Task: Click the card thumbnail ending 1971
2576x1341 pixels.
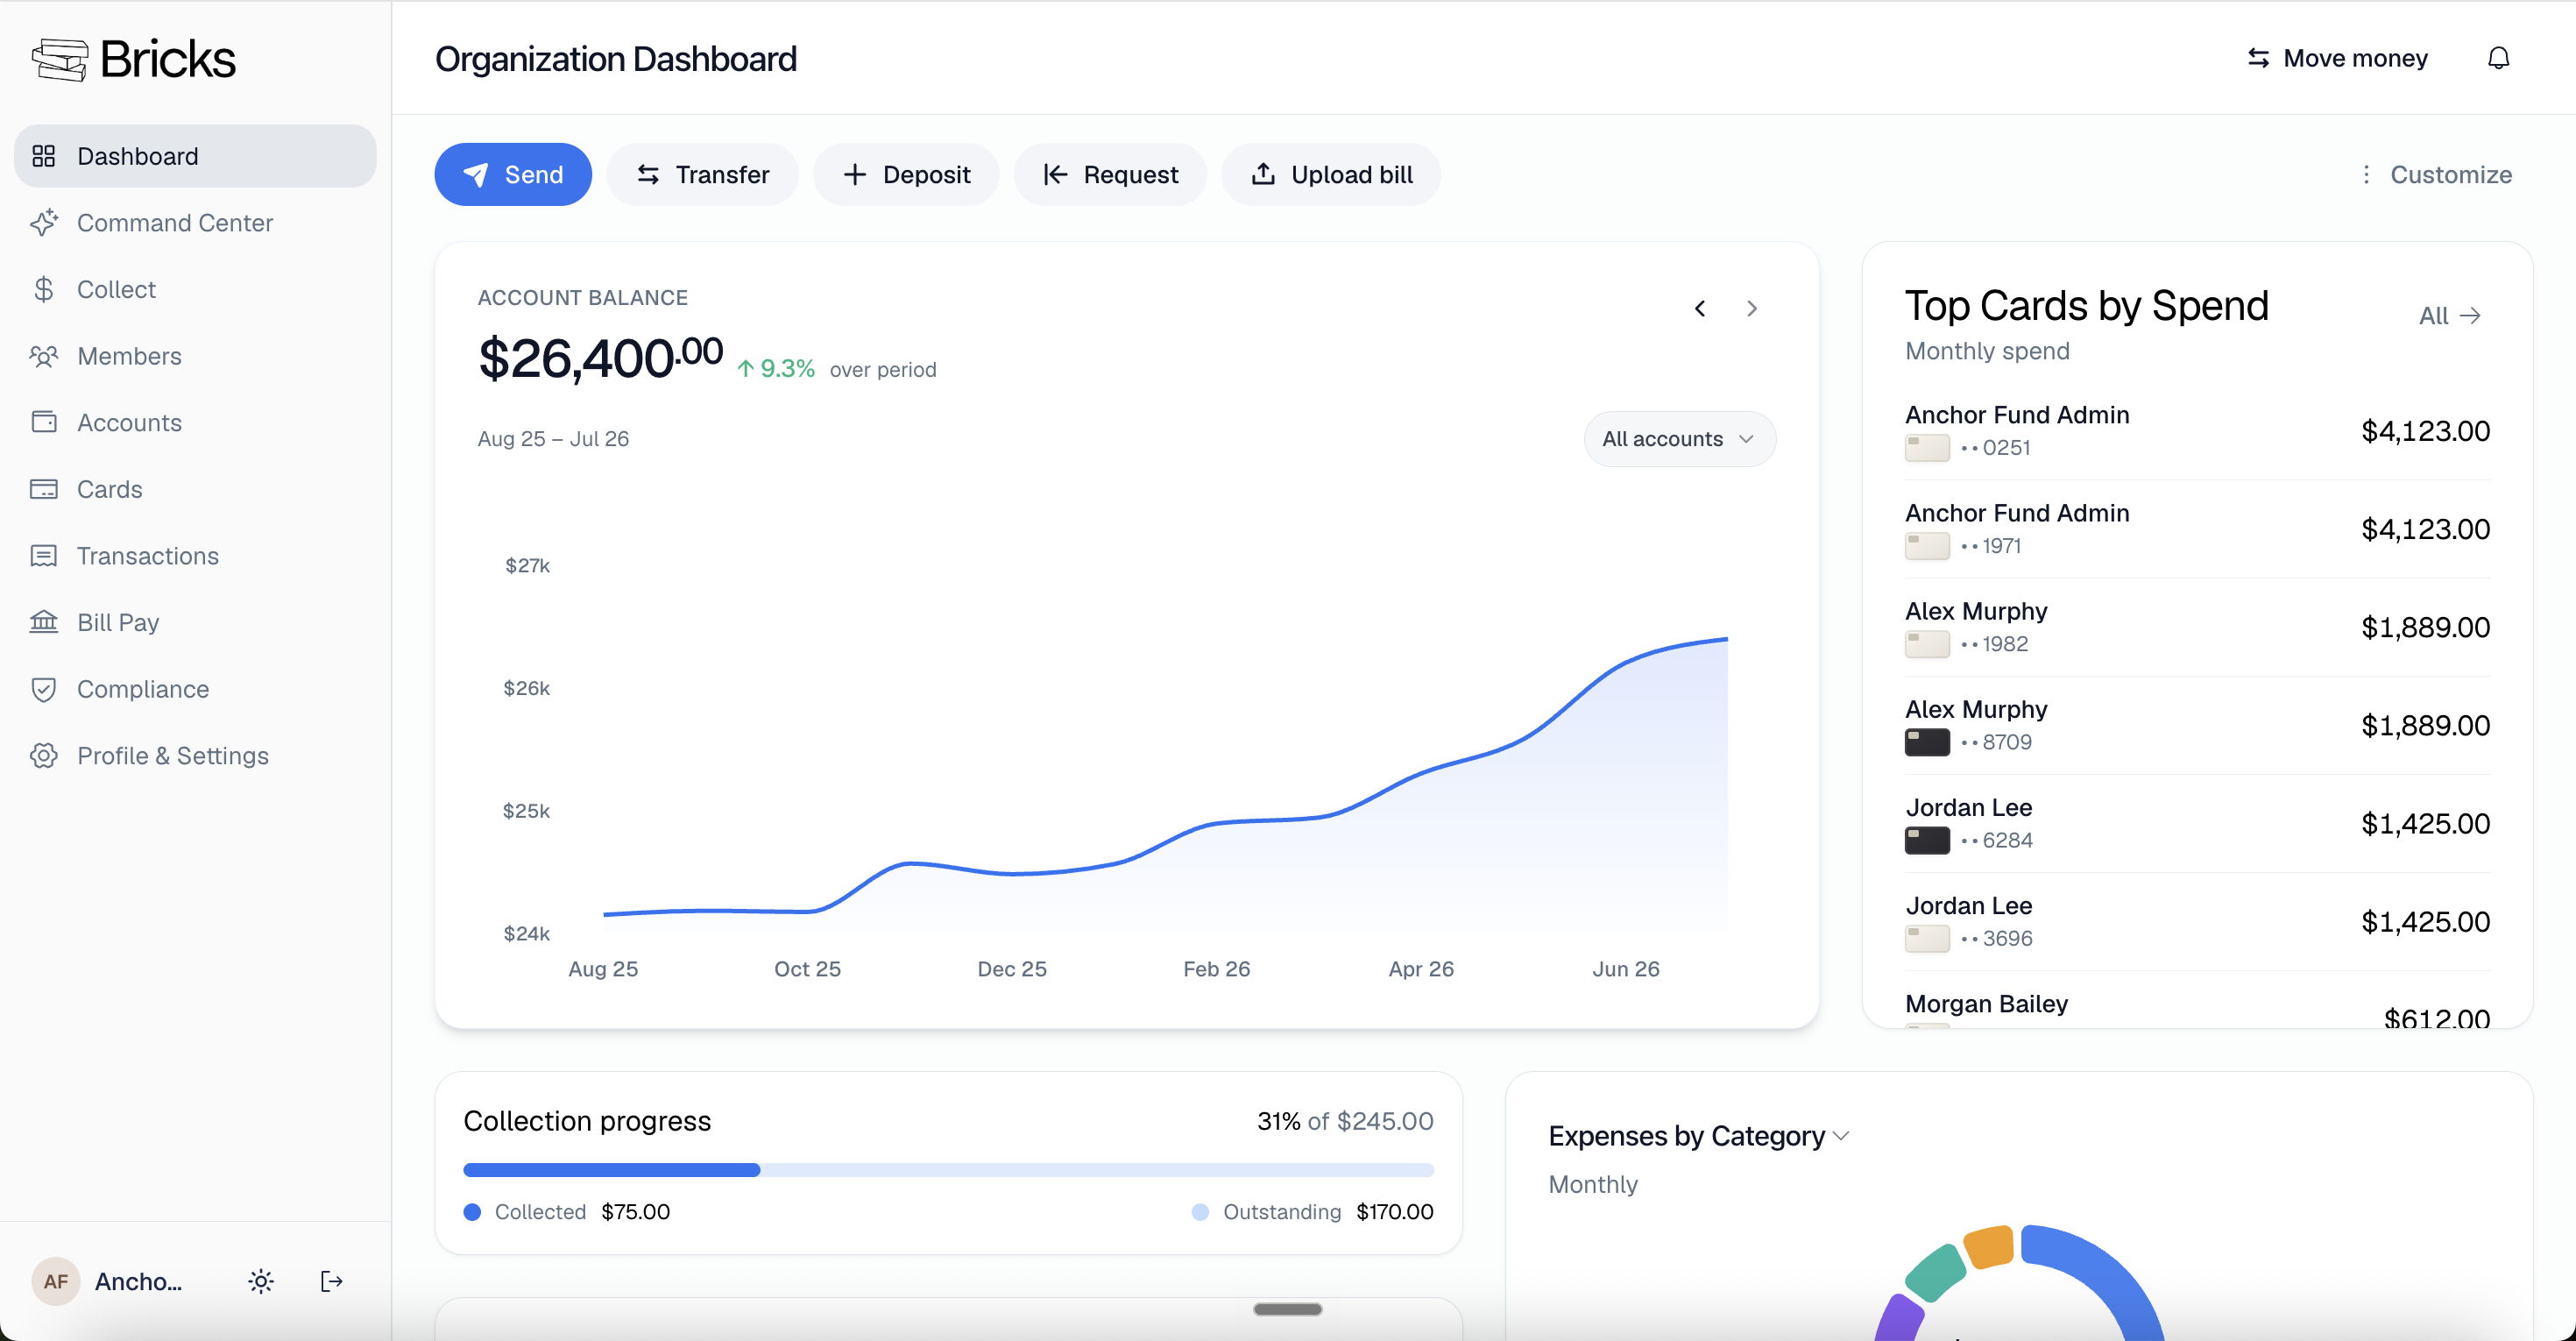Action: (1927, 546)
